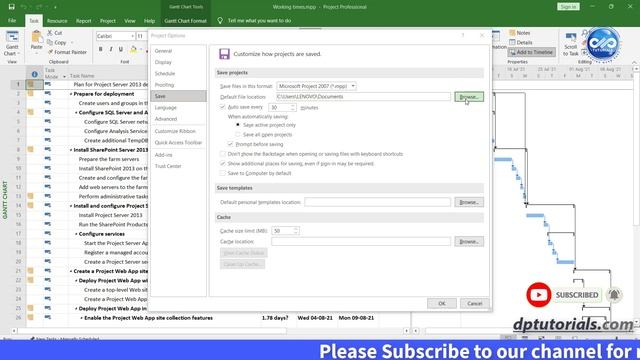The height and width of the screenshot is (360, 640).
Task: Collapse Configure services summary task
Action: tap(76, 234)
